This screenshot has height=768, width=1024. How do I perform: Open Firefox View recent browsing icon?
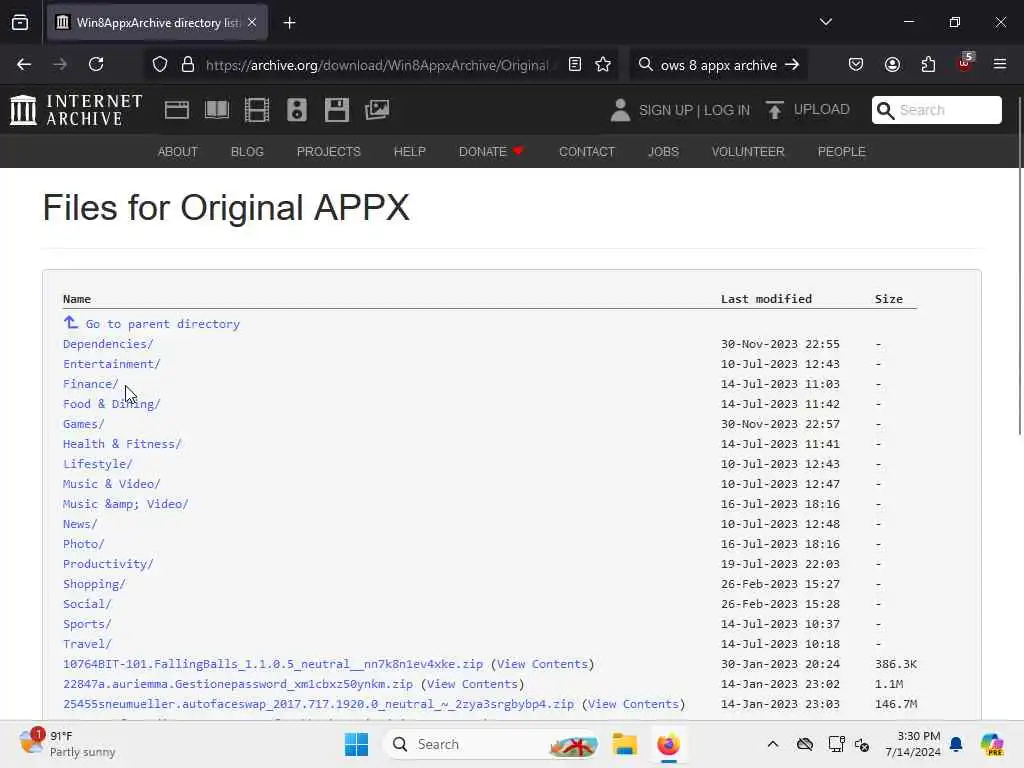pyautogui.click(x=20, y=23)
